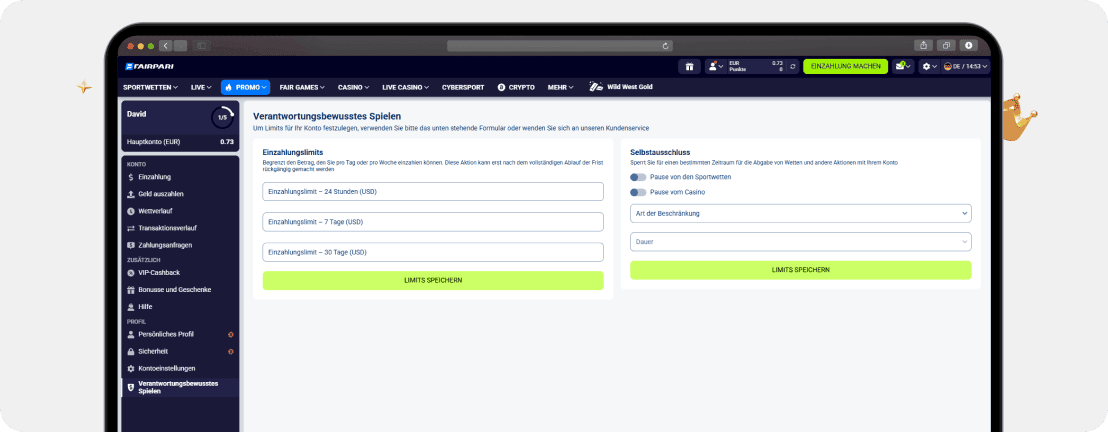The width and height of the screenshot is (1108, 432).
Task: Click the 7 Tage deposit limit field
Action: (433, 222)
